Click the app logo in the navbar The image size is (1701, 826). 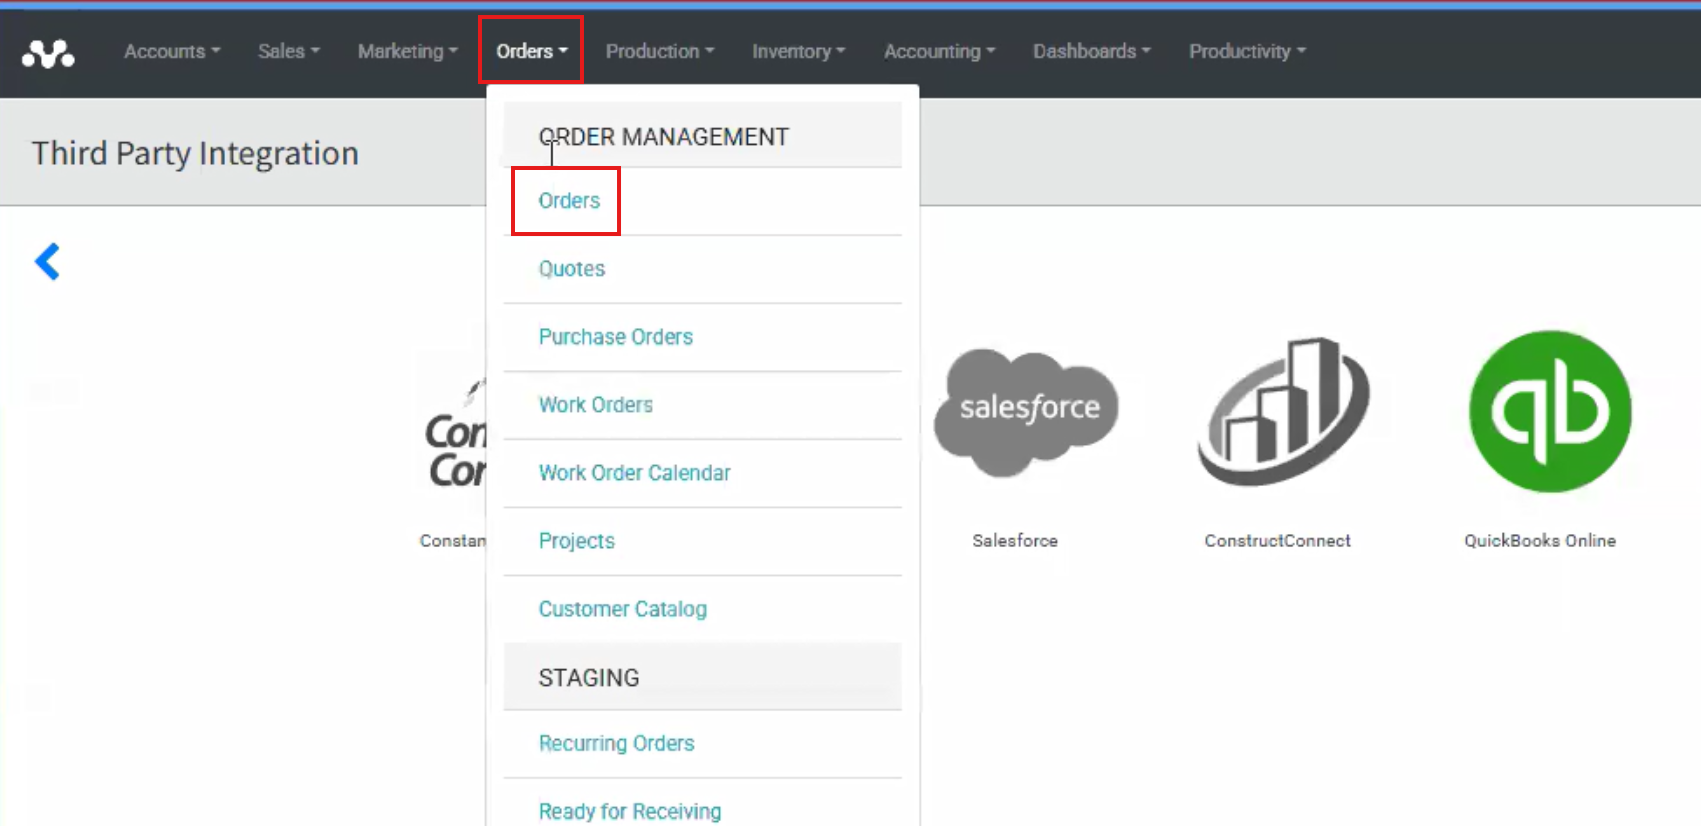[x=48, y=53]
